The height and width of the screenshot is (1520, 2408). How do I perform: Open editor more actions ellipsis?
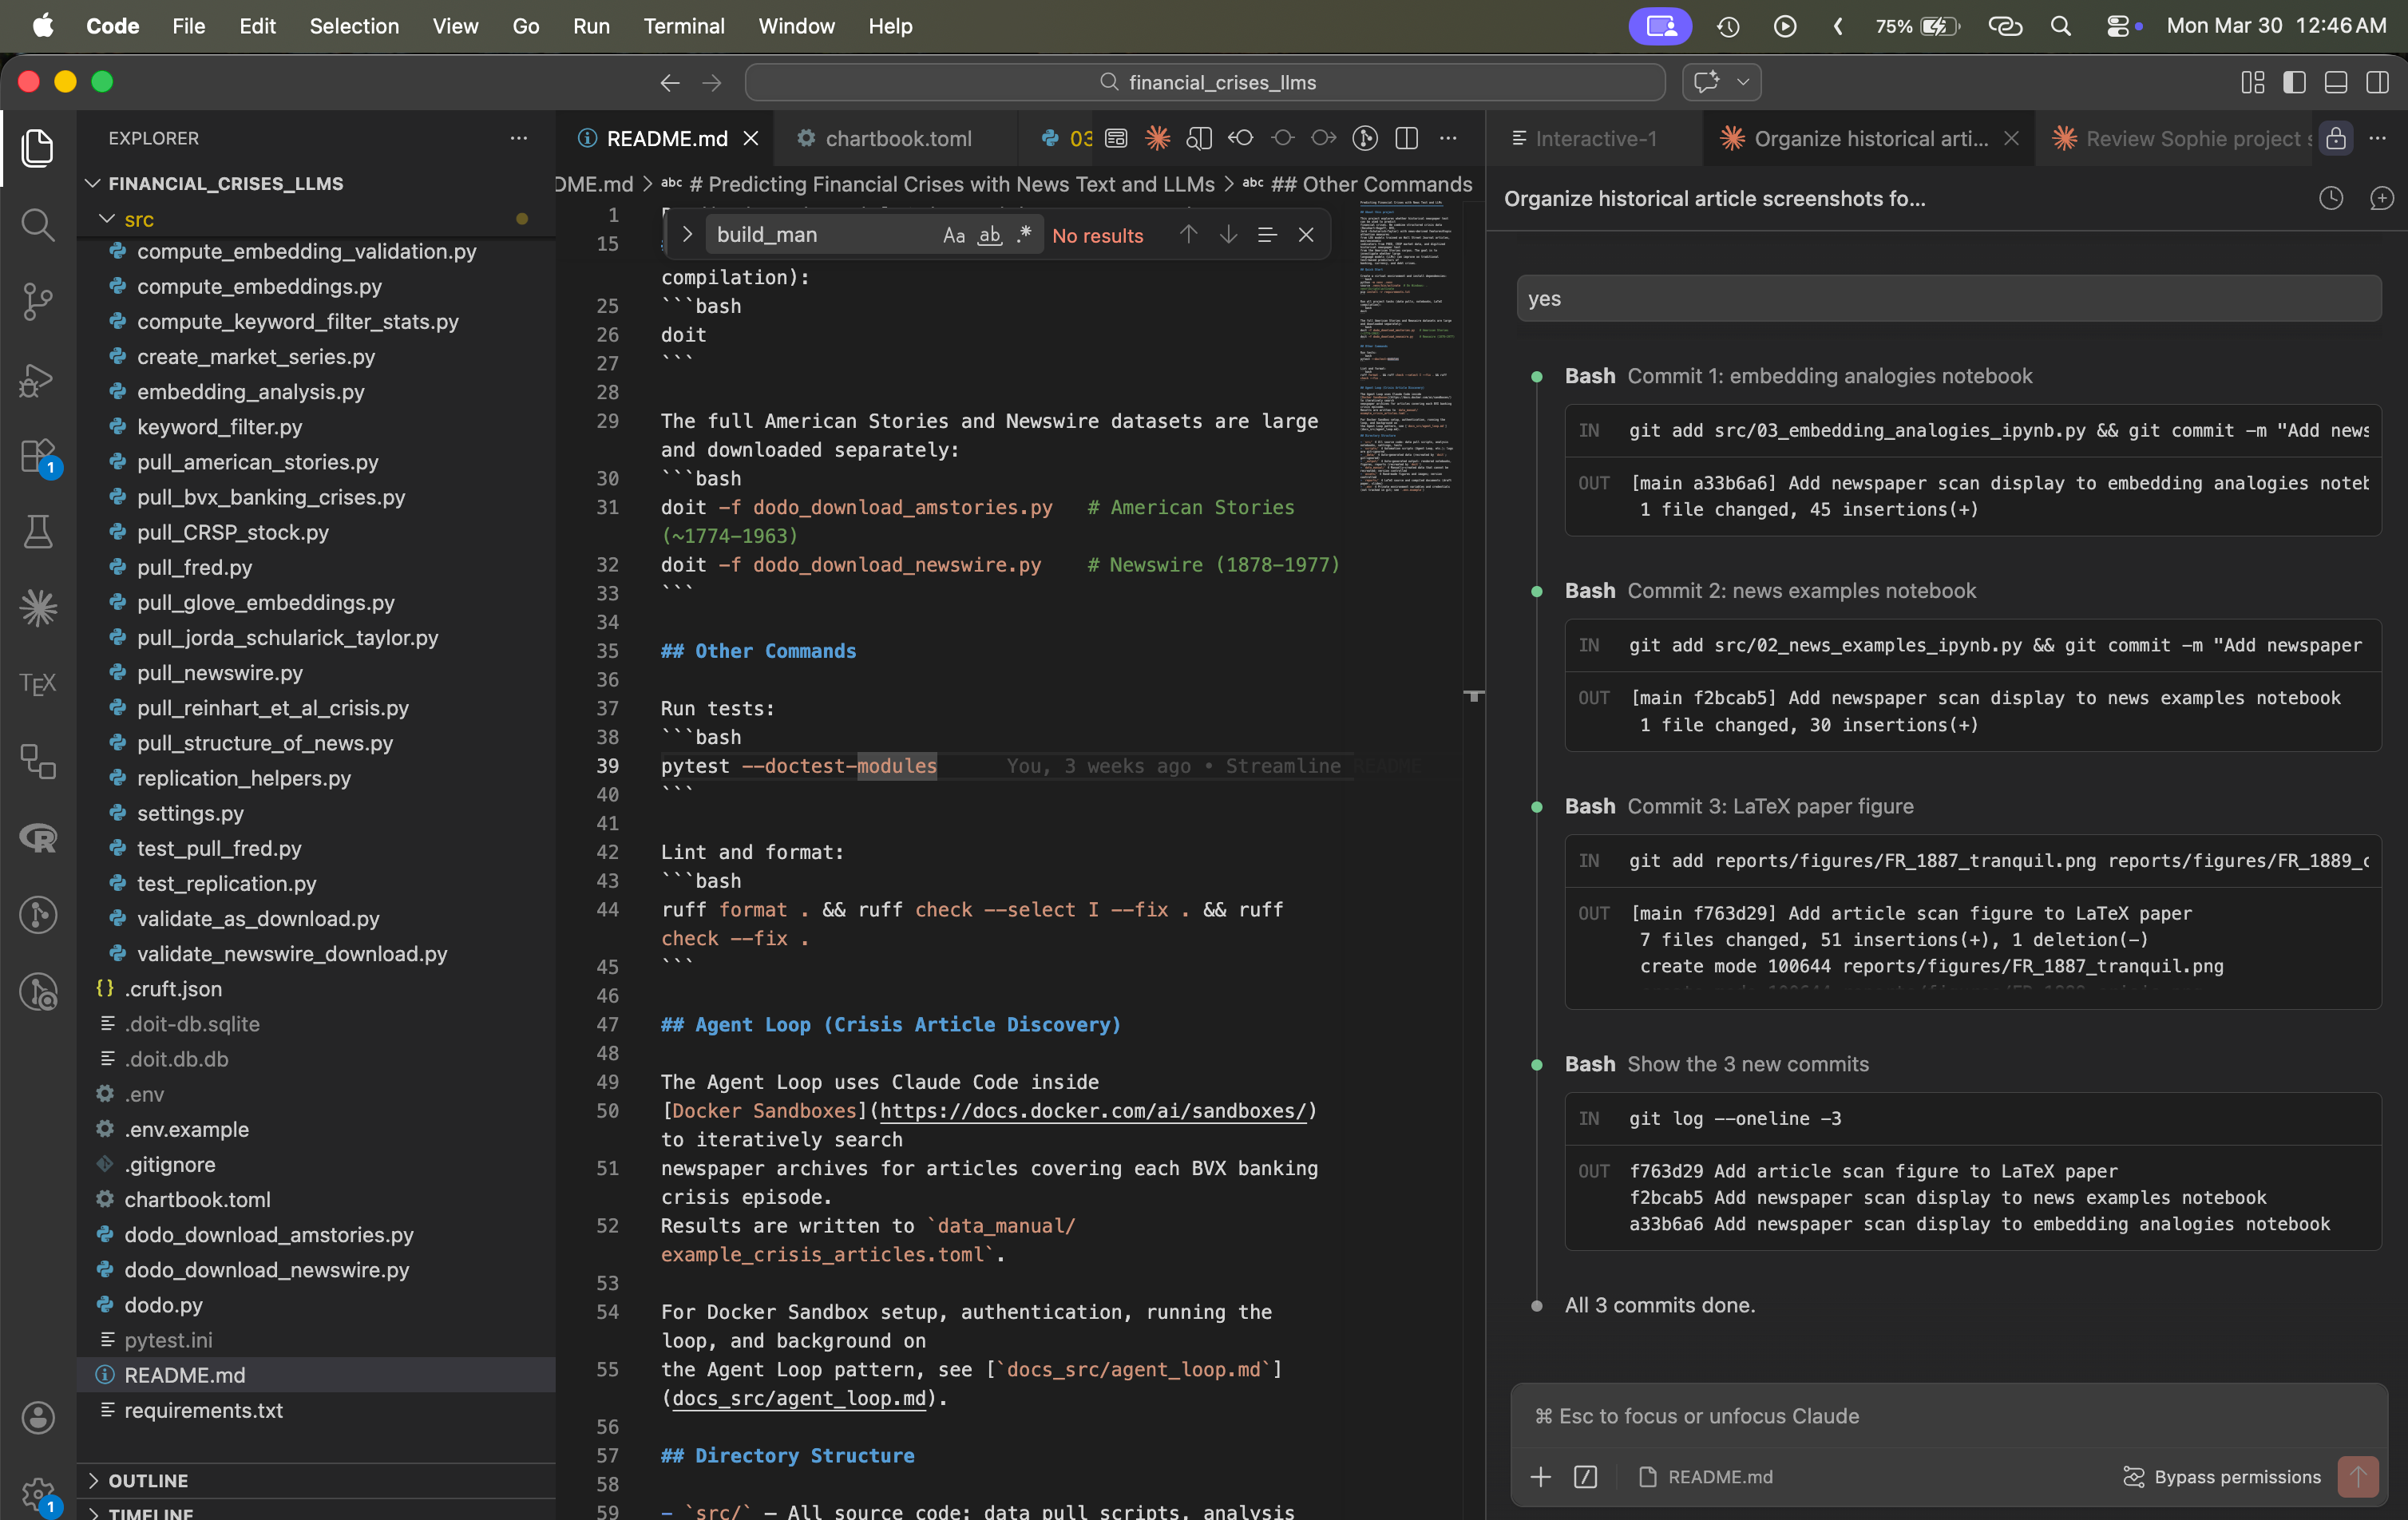coord(1447,138)
